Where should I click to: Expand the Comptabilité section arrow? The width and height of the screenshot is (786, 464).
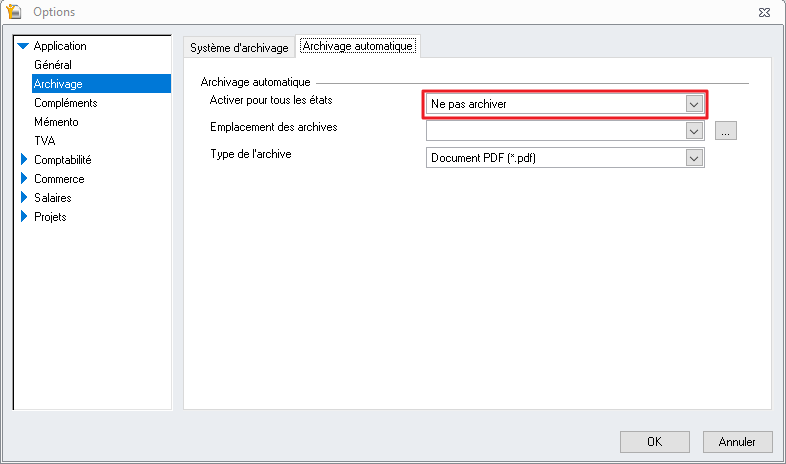24,160
